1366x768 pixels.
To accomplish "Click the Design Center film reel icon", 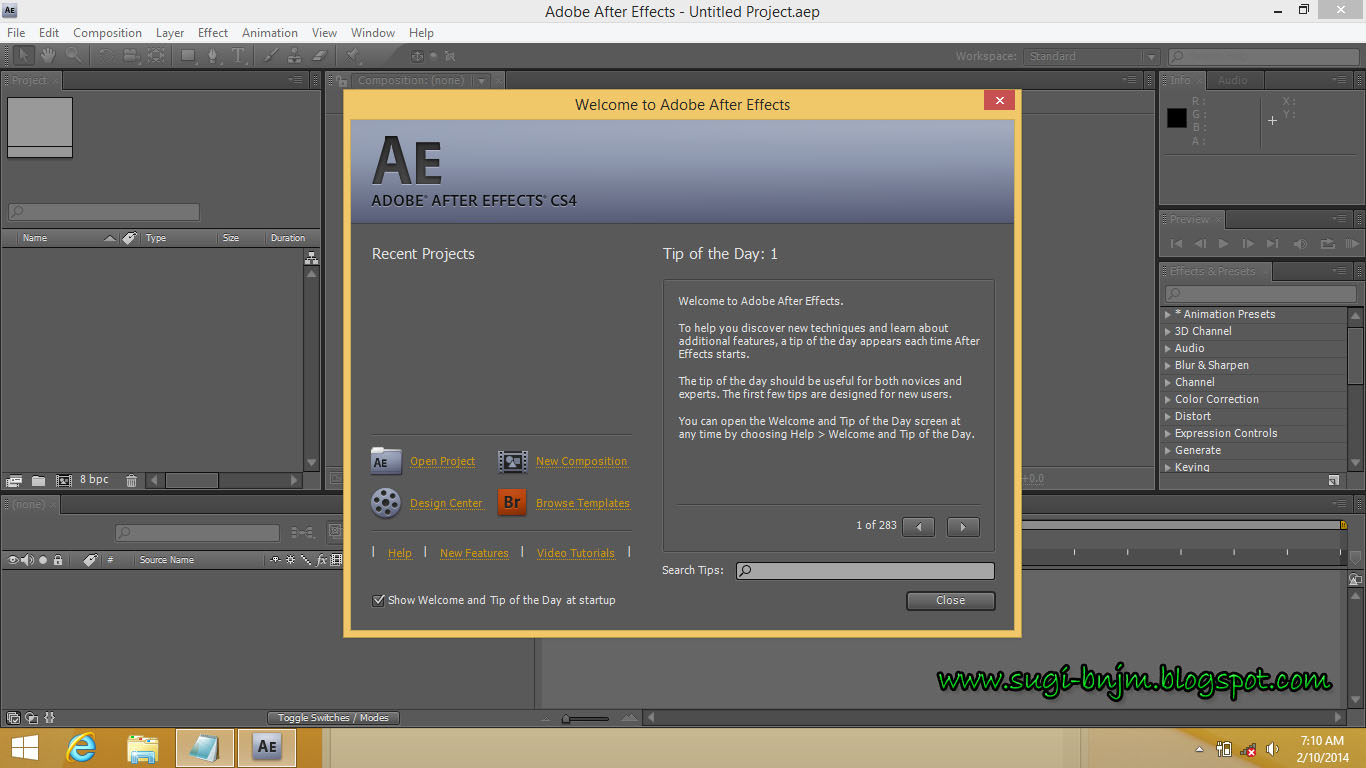I will (386, 502).
